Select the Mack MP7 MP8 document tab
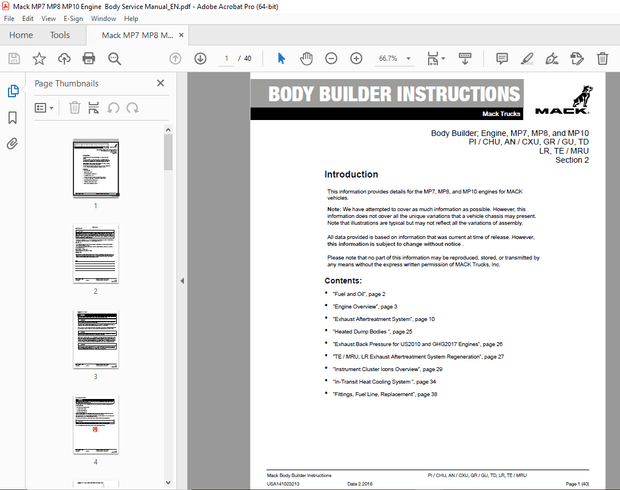Image resolution: width=620 pixels, height=490 pixels. [x=137, y=35]
